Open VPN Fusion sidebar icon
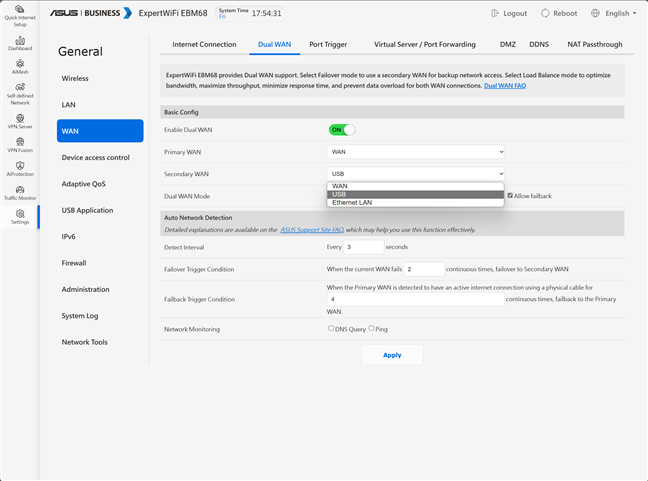 pyautogui.click(x=20, y=145)
